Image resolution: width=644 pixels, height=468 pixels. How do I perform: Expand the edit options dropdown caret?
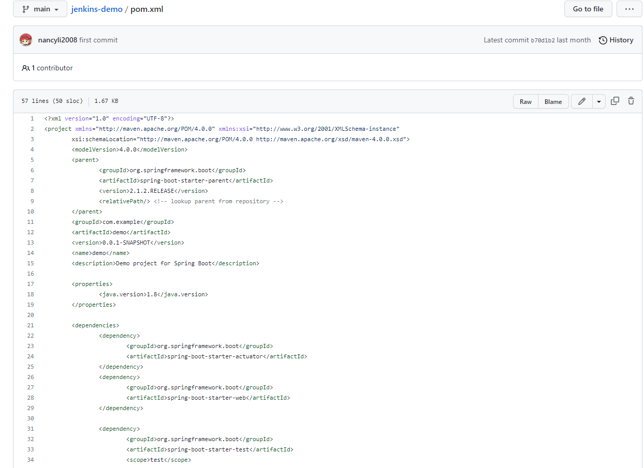(599, 102)
